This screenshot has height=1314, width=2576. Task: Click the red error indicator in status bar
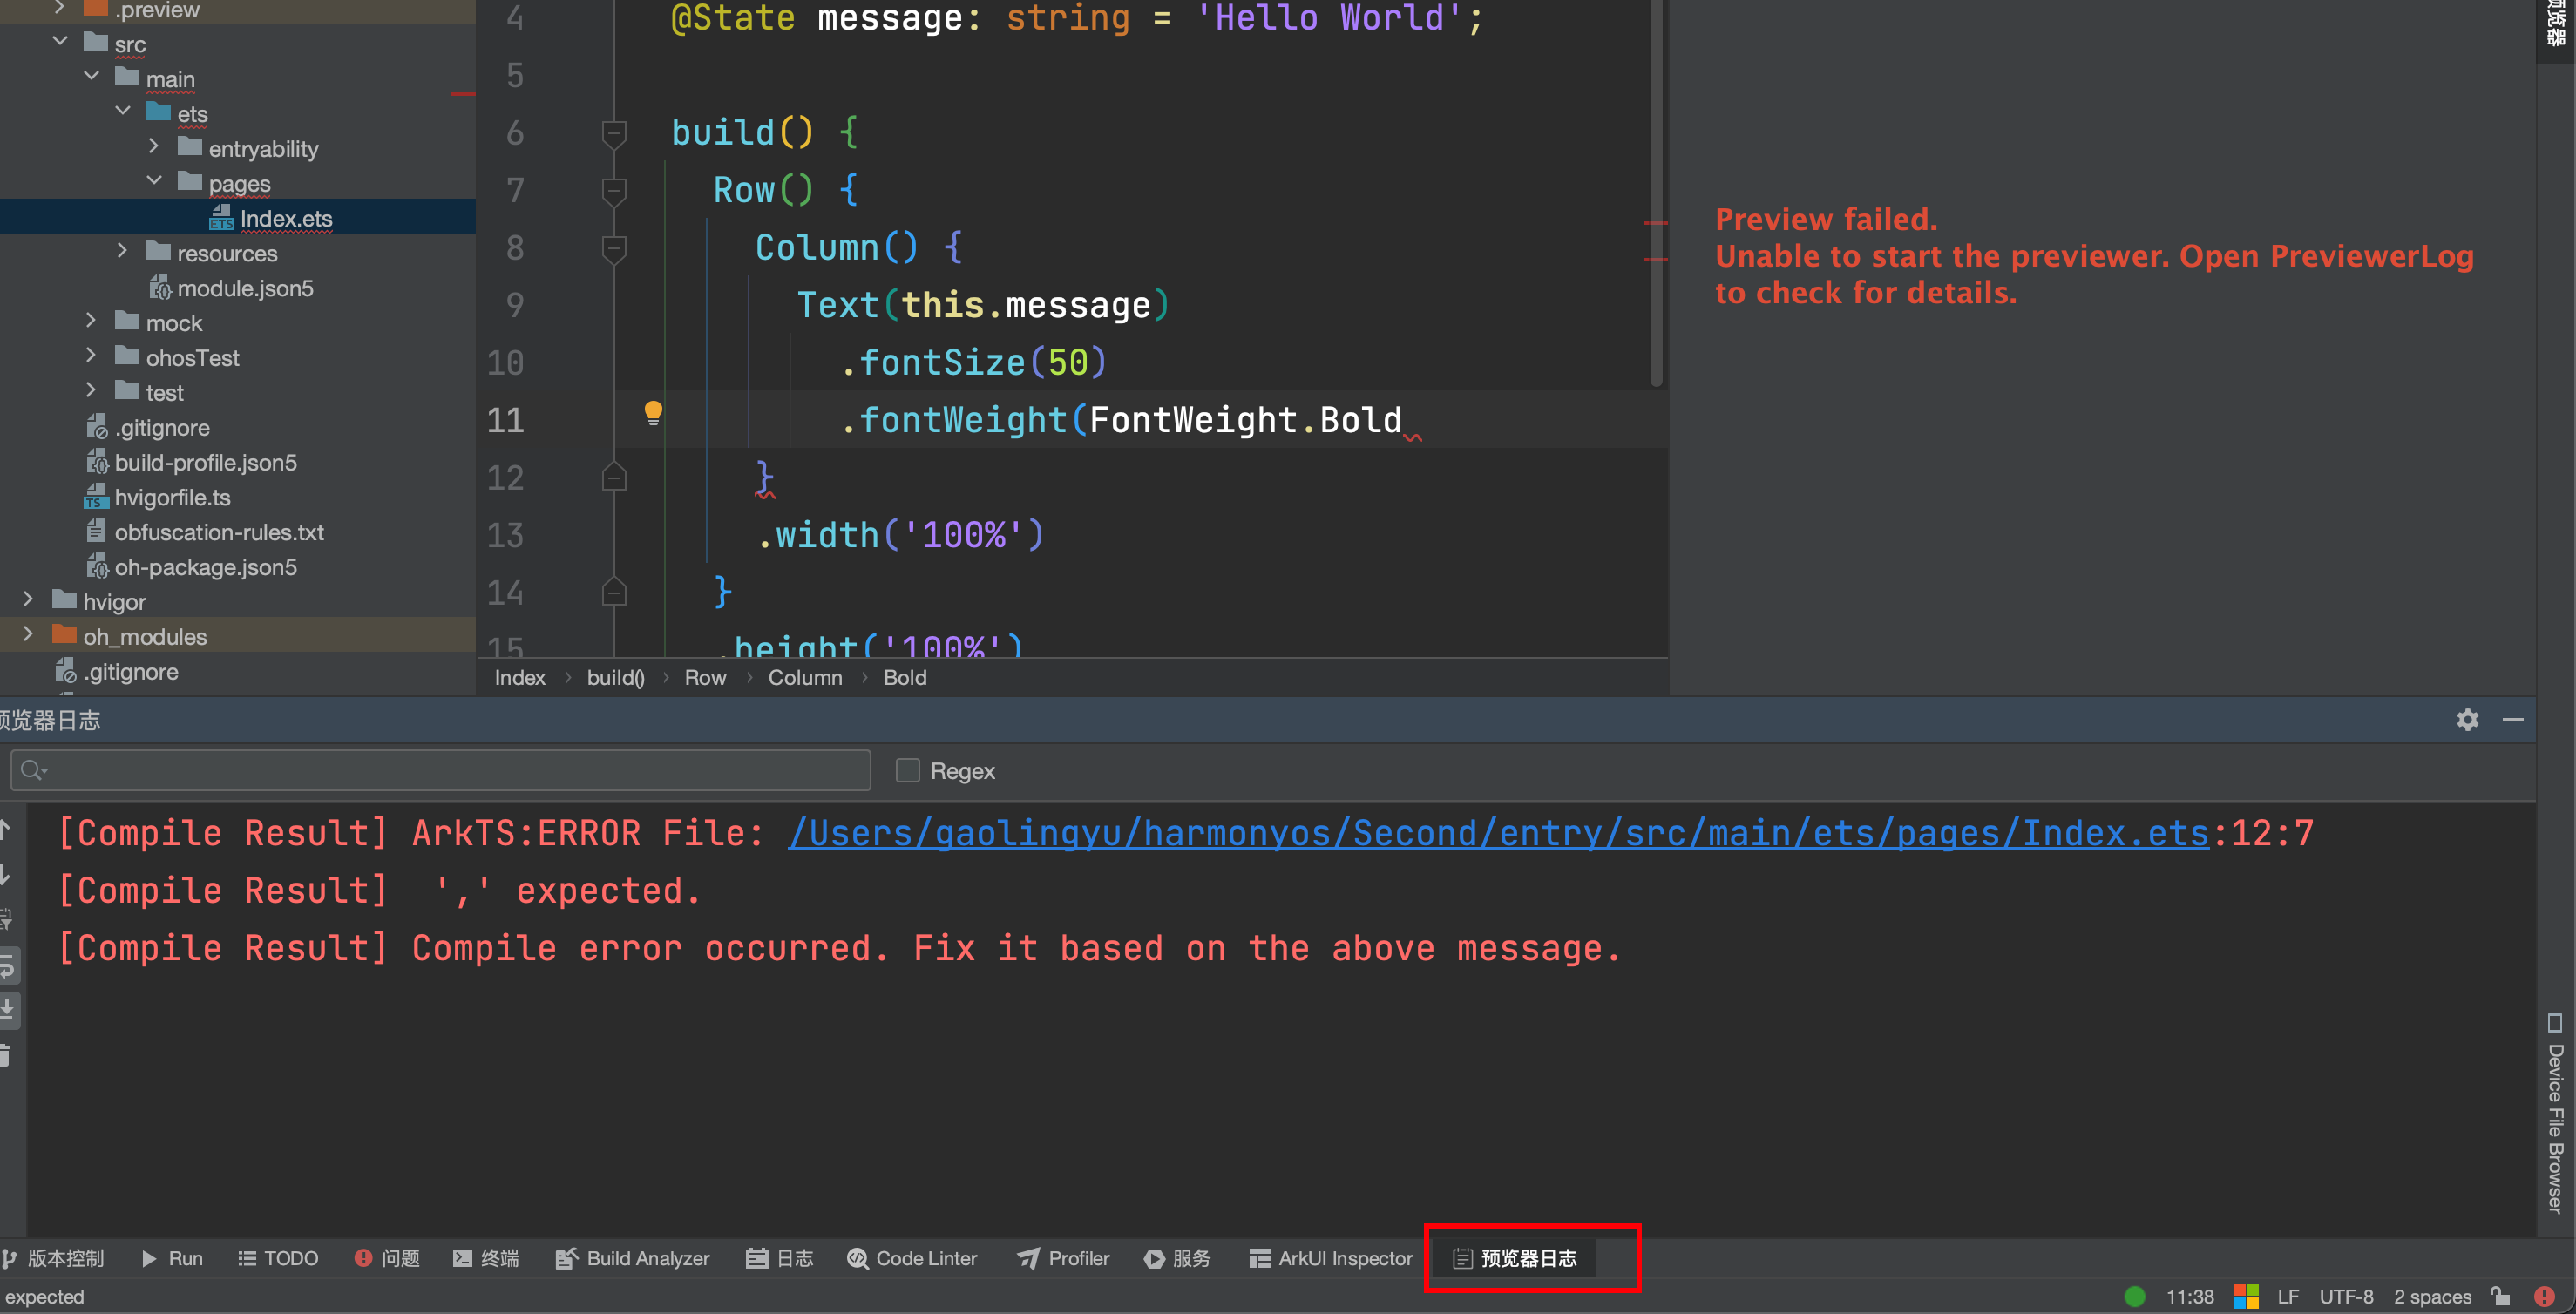(x=2544, y=1296)
